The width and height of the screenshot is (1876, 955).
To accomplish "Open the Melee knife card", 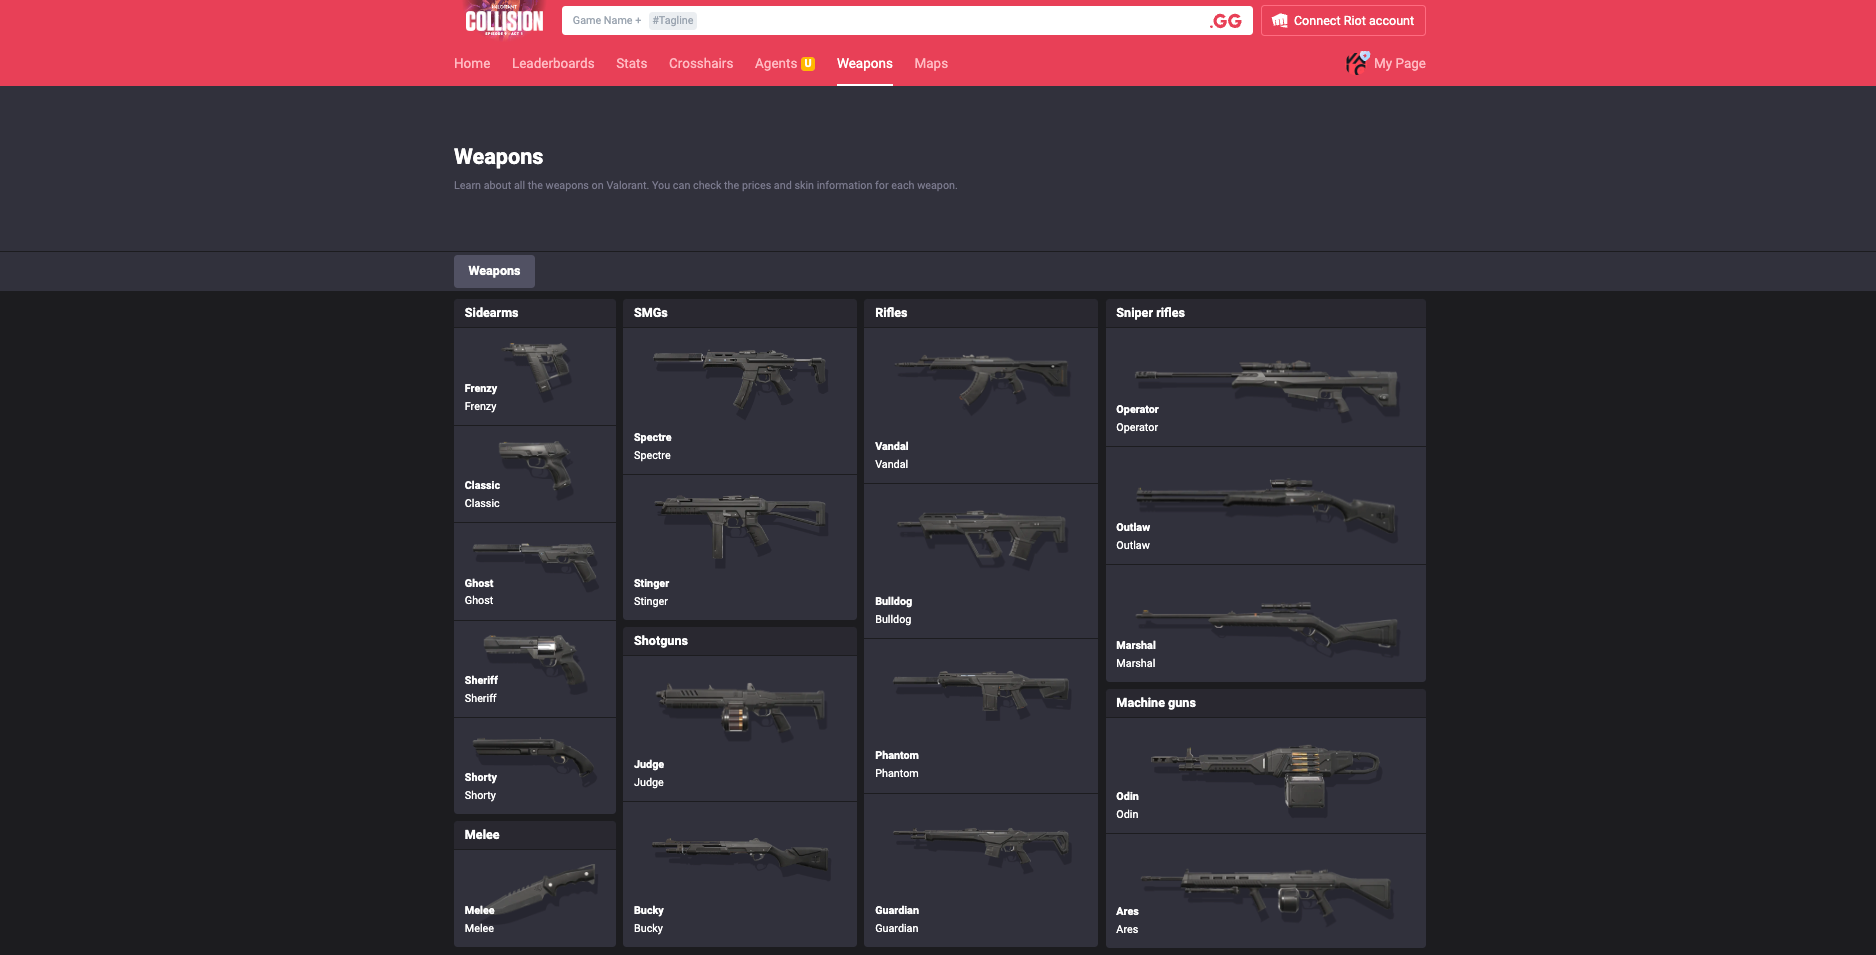I will [x=535, y=898].
